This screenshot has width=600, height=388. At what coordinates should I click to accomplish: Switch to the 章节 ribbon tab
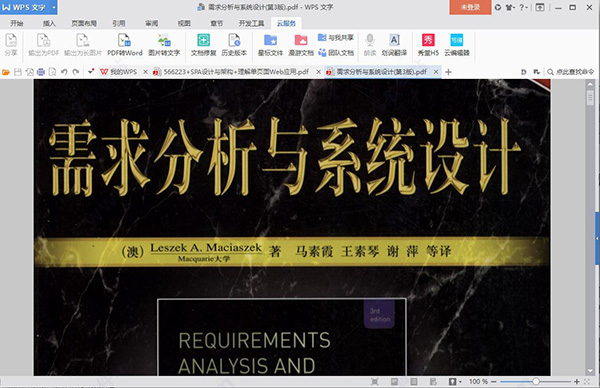pos(217,23)
